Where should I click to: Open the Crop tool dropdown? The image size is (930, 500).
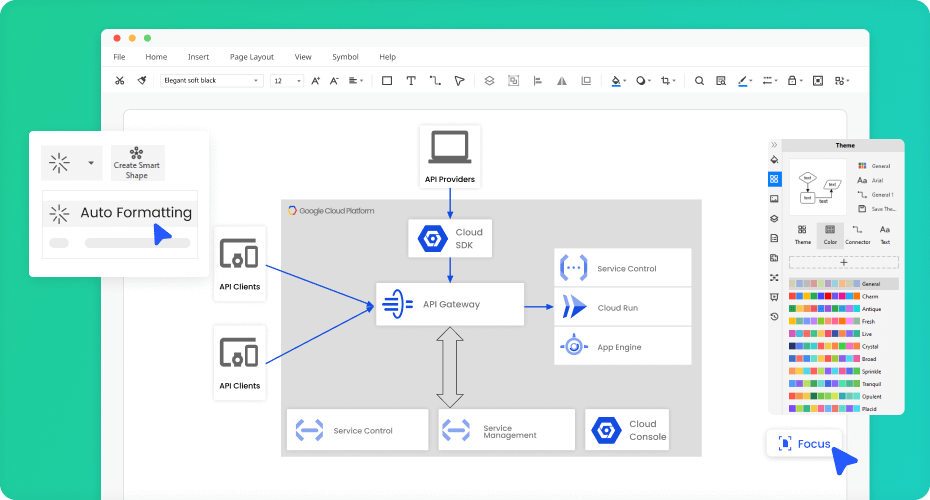[668, 81]
